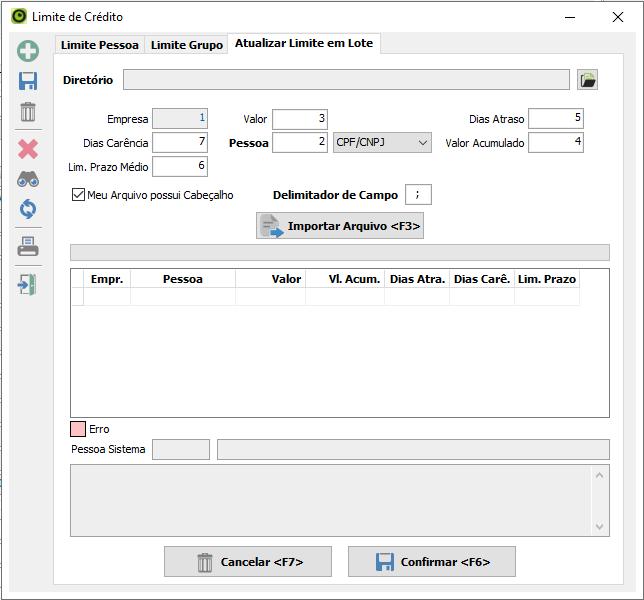Click the trash can delete icon in sidebar
The height and width of the screenshot is (600, 644).
point(28,112)
